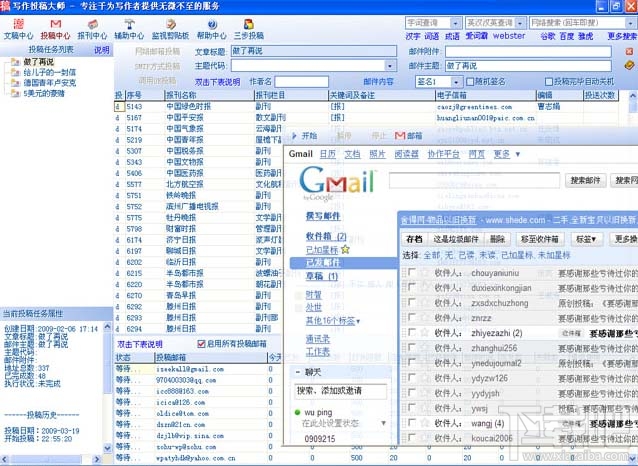Screen dimensions: 638x466
Task: Open the 主题代码 dropdown
Action: pyautogui.click(x=390, y=66)
